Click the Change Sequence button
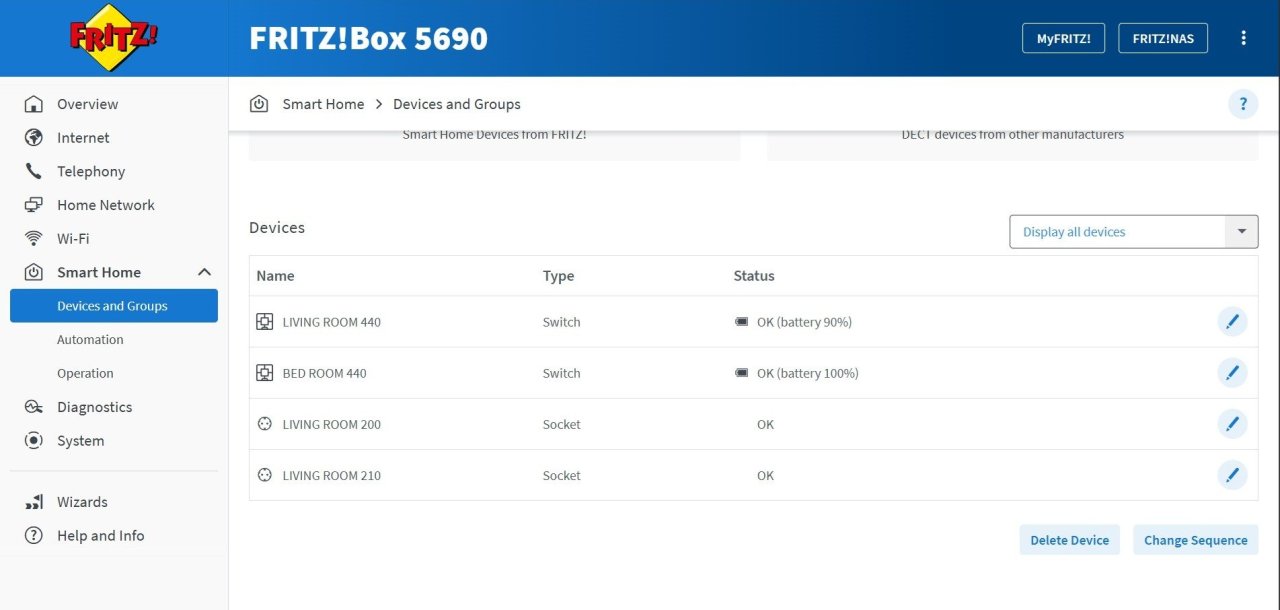The width and height of the screenshot is (1280, 610). pyautogui.click(x=1196, y=540)
